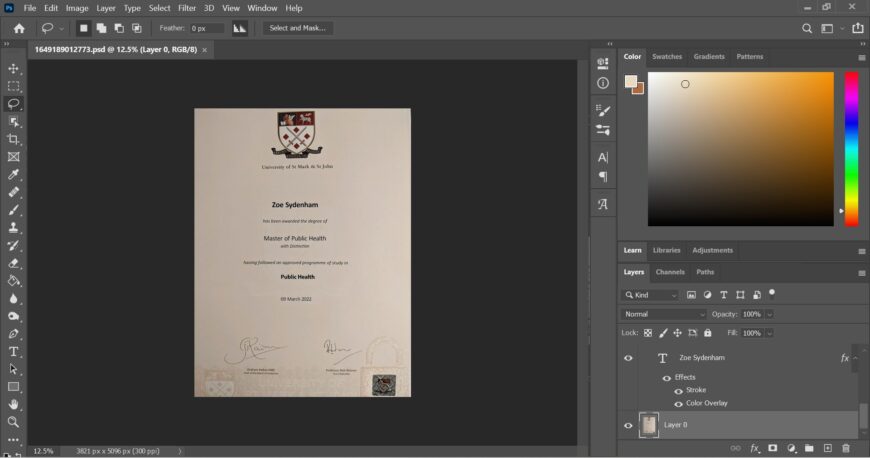
Task: Select the Blur tool
Action: pos(13,299)
